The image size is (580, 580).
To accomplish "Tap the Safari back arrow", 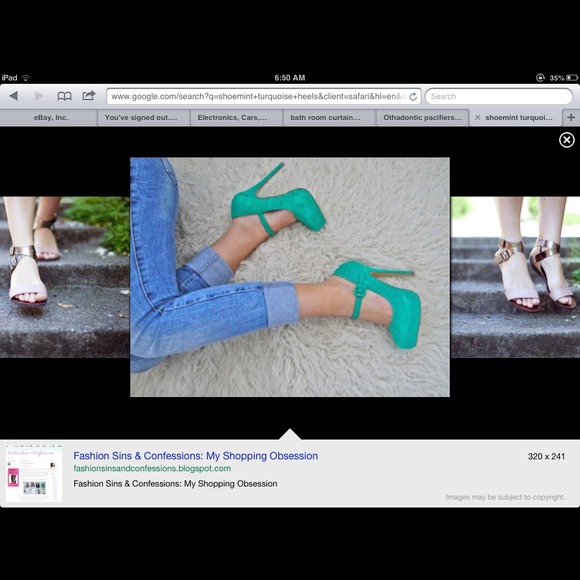I will [x=14, y=96].
